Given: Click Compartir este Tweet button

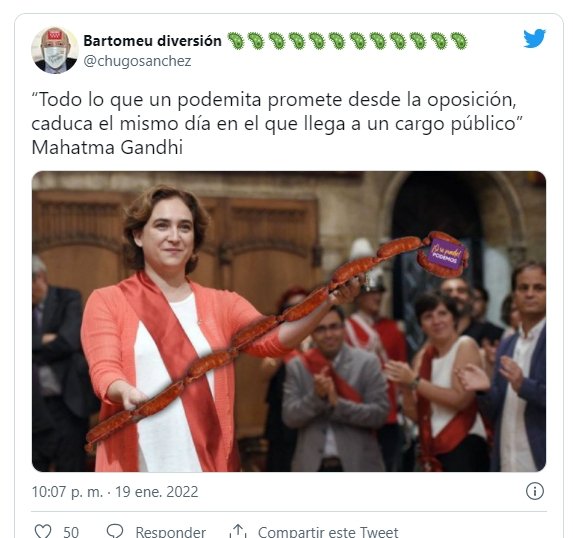Looking at the screenshot, I should (x=328, y=532).
